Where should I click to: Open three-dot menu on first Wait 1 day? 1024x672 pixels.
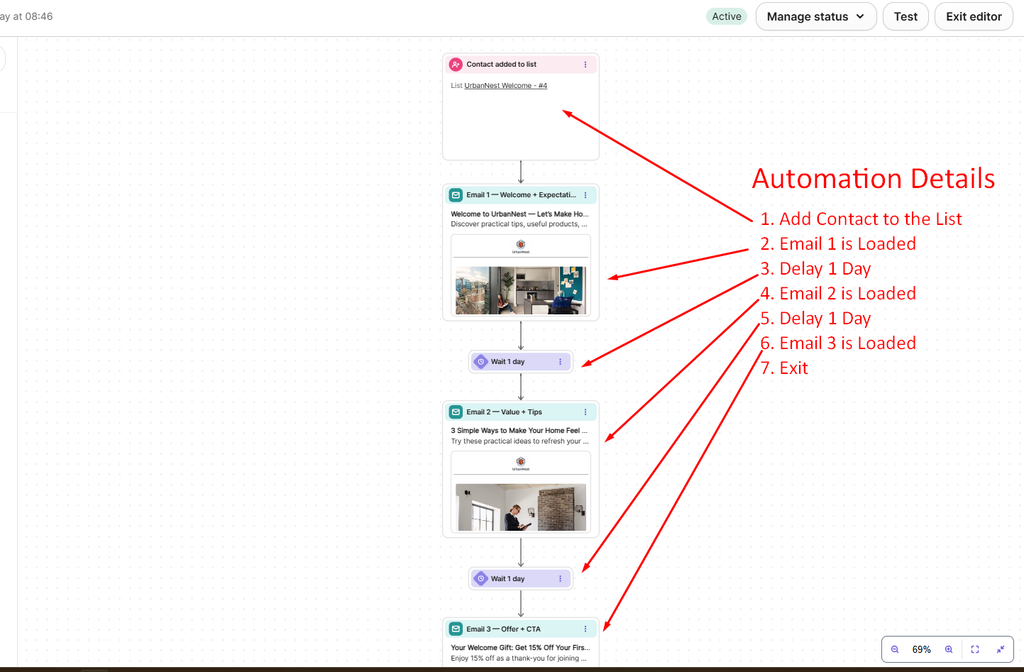[x=560, y=361]
